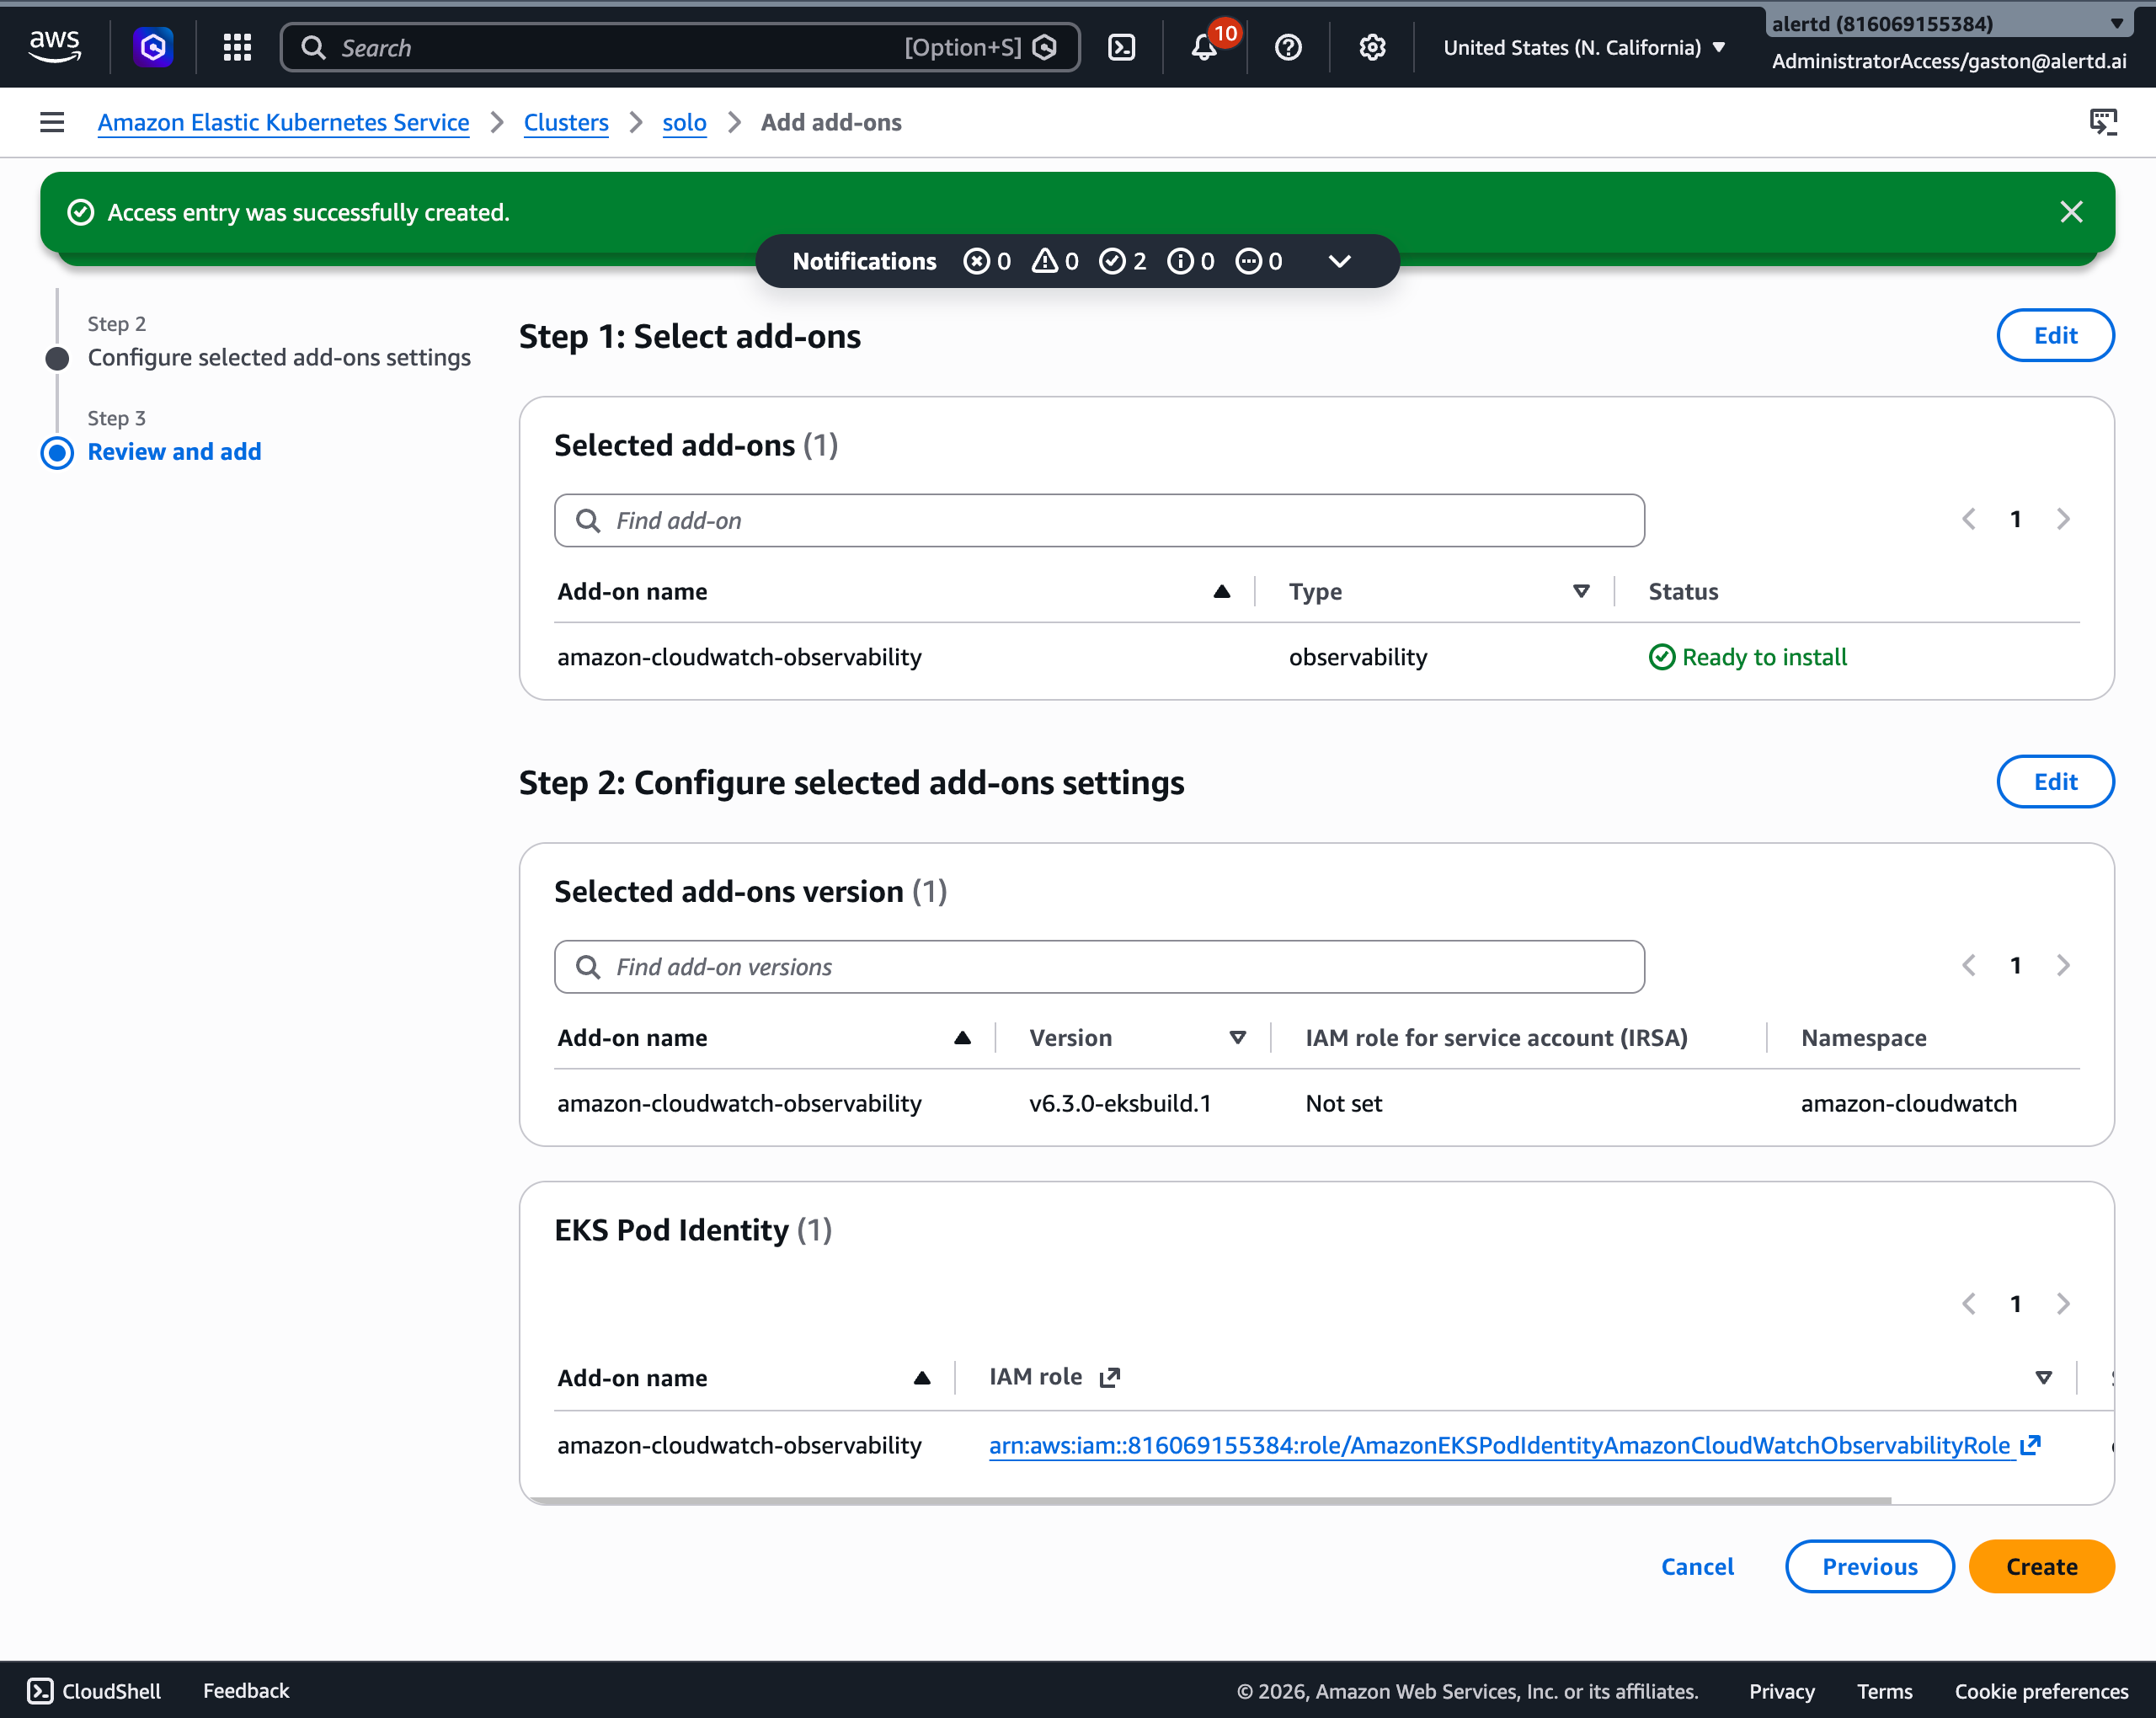Screen dimensions: 2156x1718
Task: Select Step 3 Review and add
Action: 174,452
